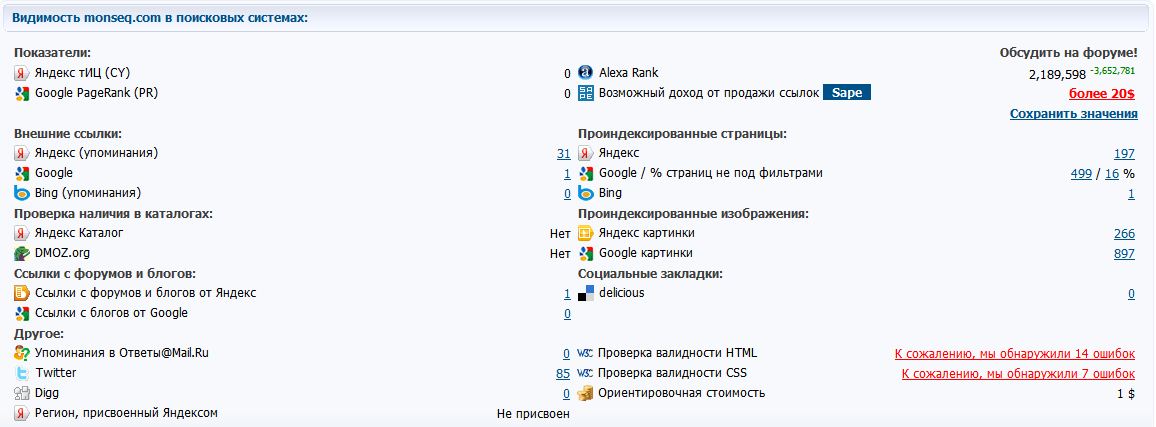Viewport: 1156px width, 427px height.
Task: Click the Twitter bird icon
Action: click(x=22, y=373)
